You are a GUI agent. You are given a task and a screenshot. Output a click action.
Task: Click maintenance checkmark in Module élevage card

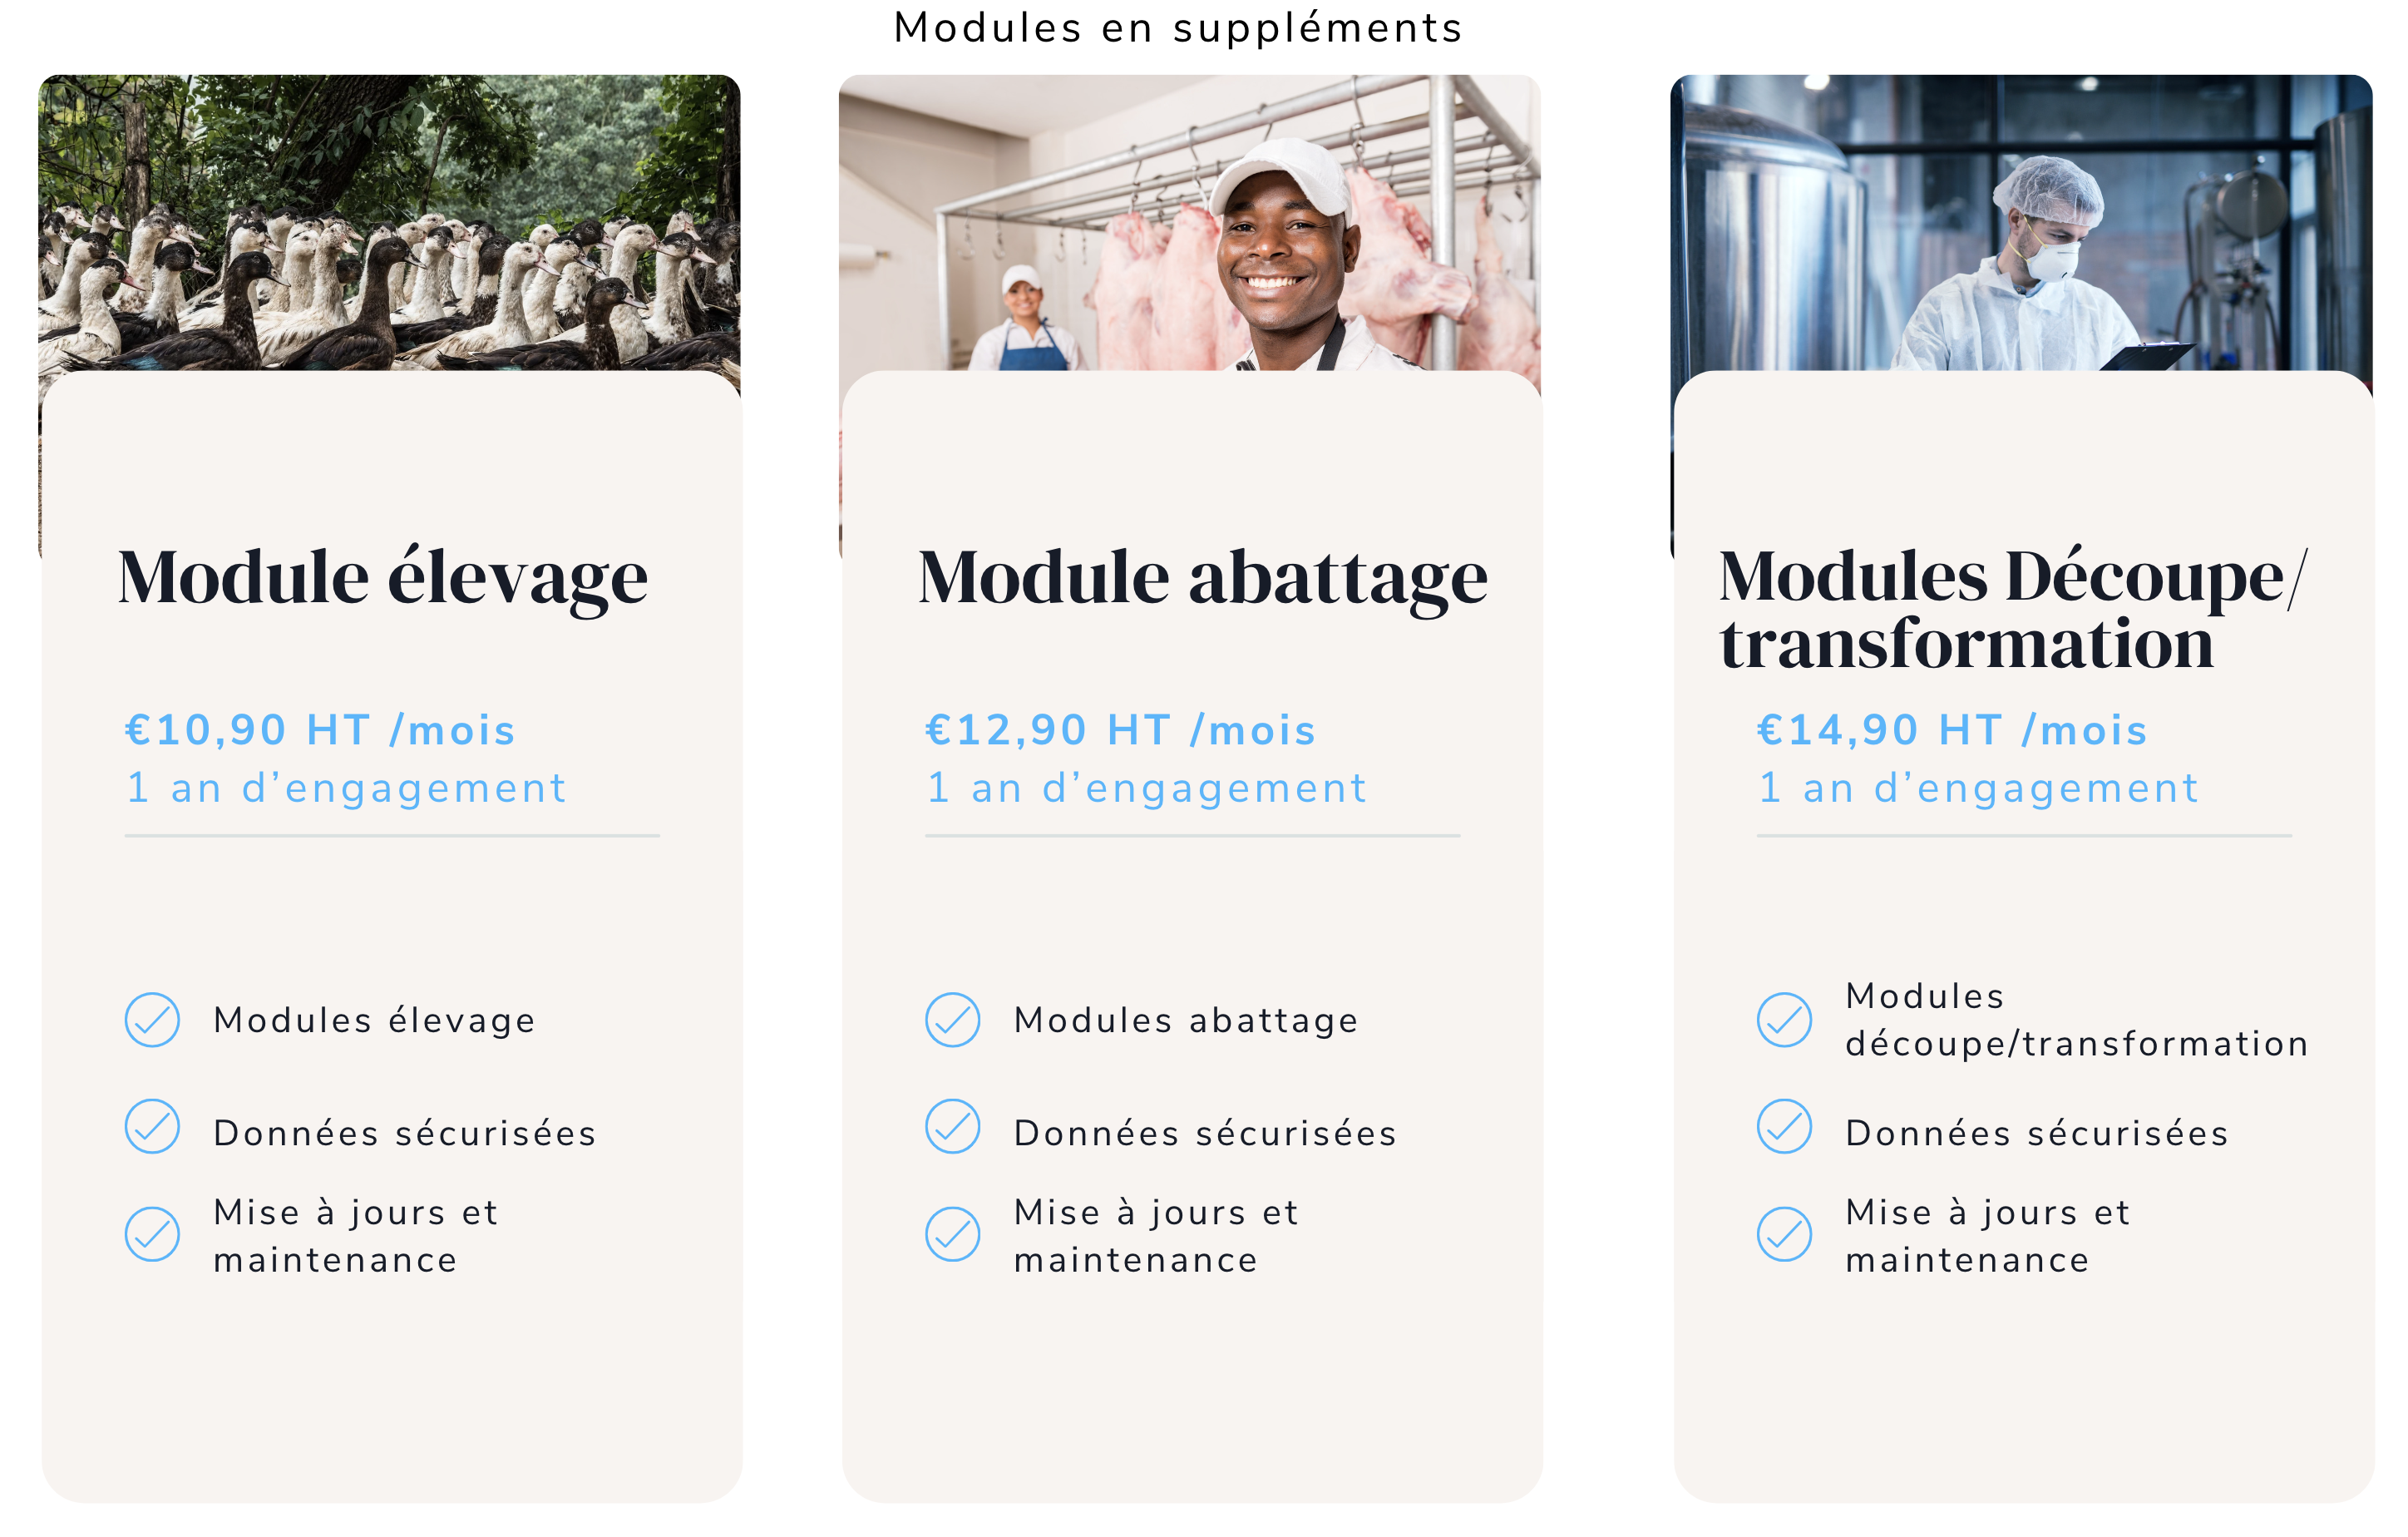152,1234
